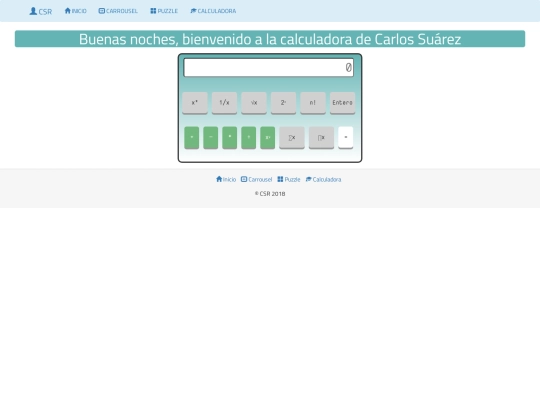This screenshot has width=540, height=405.
Task: Click the n! factorial button
Action: pos(313,103)
